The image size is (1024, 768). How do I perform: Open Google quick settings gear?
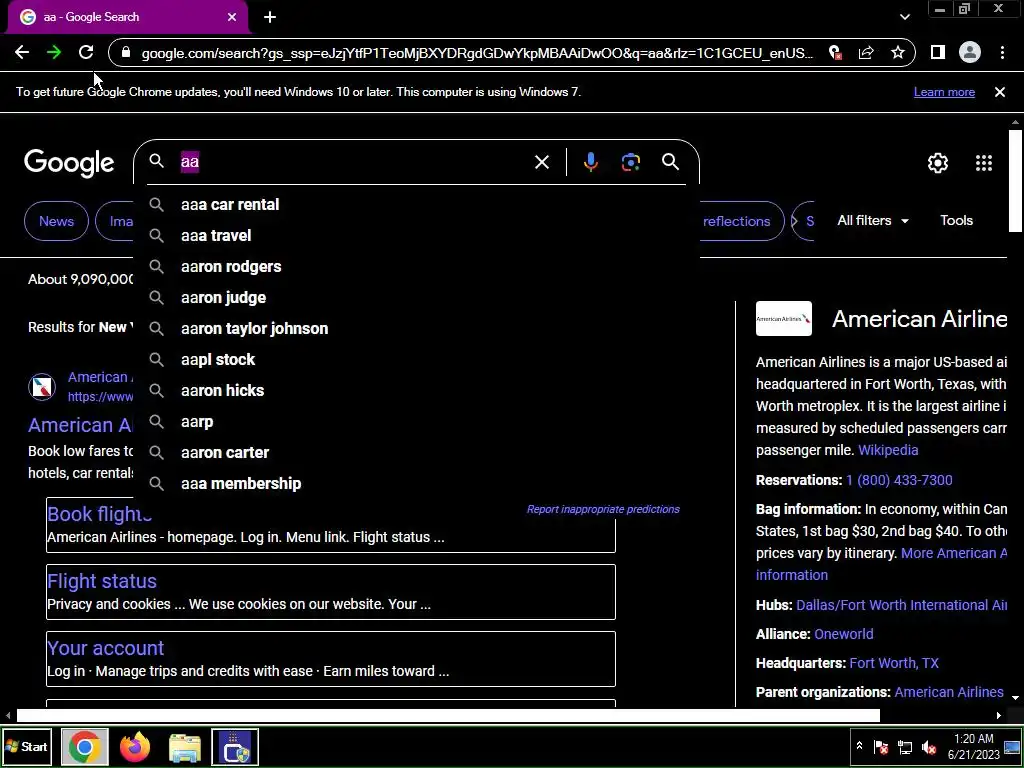pyautogui.click(x=938, y=163)
